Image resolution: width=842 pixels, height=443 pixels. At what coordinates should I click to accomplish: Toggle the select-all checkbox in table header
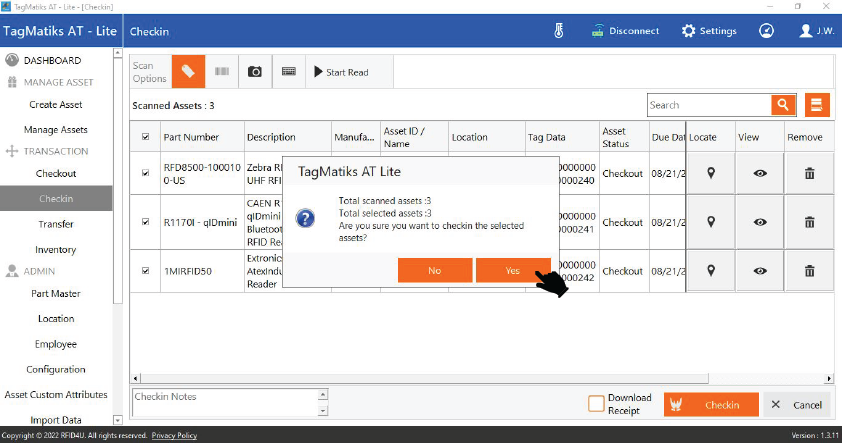pyautogui.click(x=146, y=137)
